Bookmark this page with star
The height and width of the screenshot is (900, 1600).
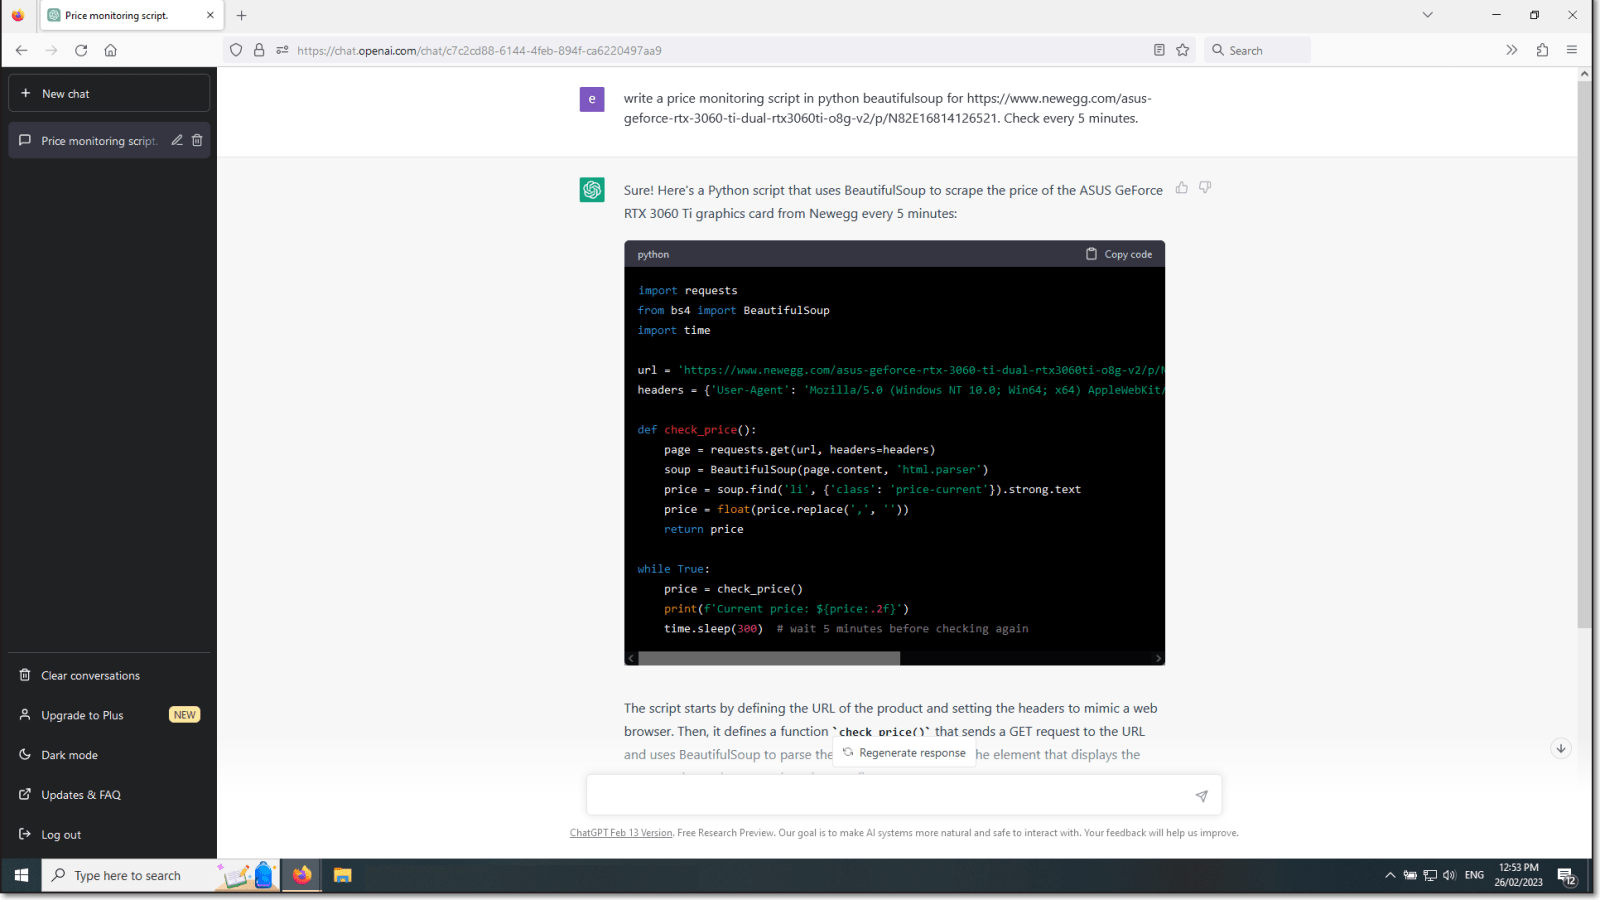(1183, 50)
